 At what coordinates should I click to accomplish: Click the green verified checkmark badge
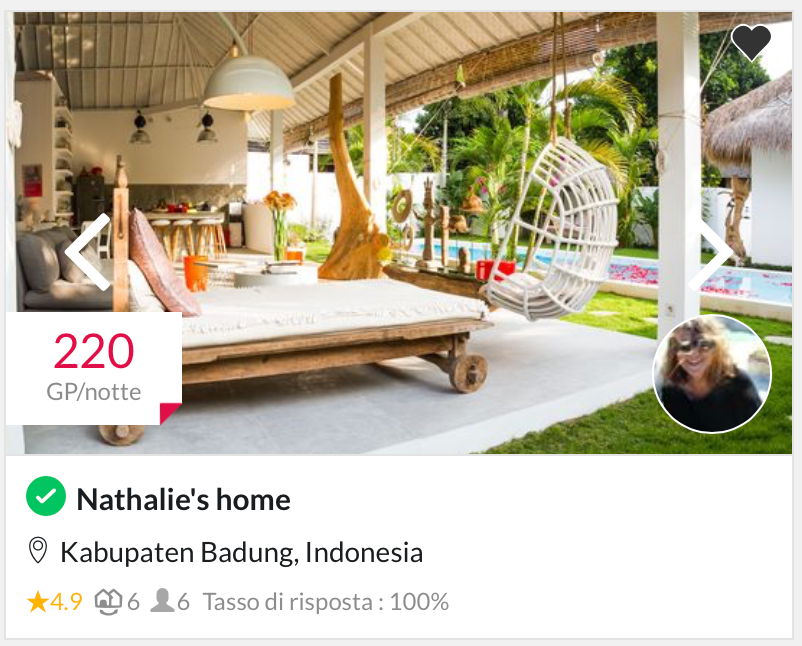pyautogui.click(x=46, y=496)
